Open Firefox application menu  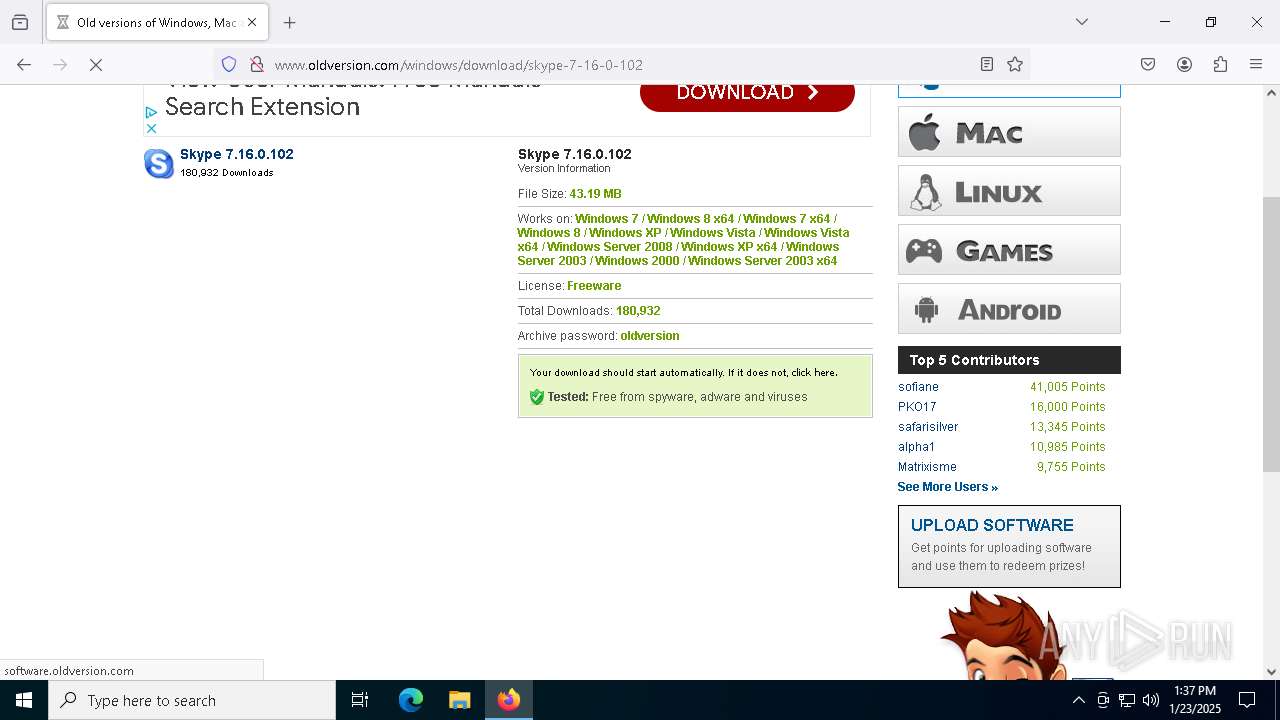point(1256,64)
